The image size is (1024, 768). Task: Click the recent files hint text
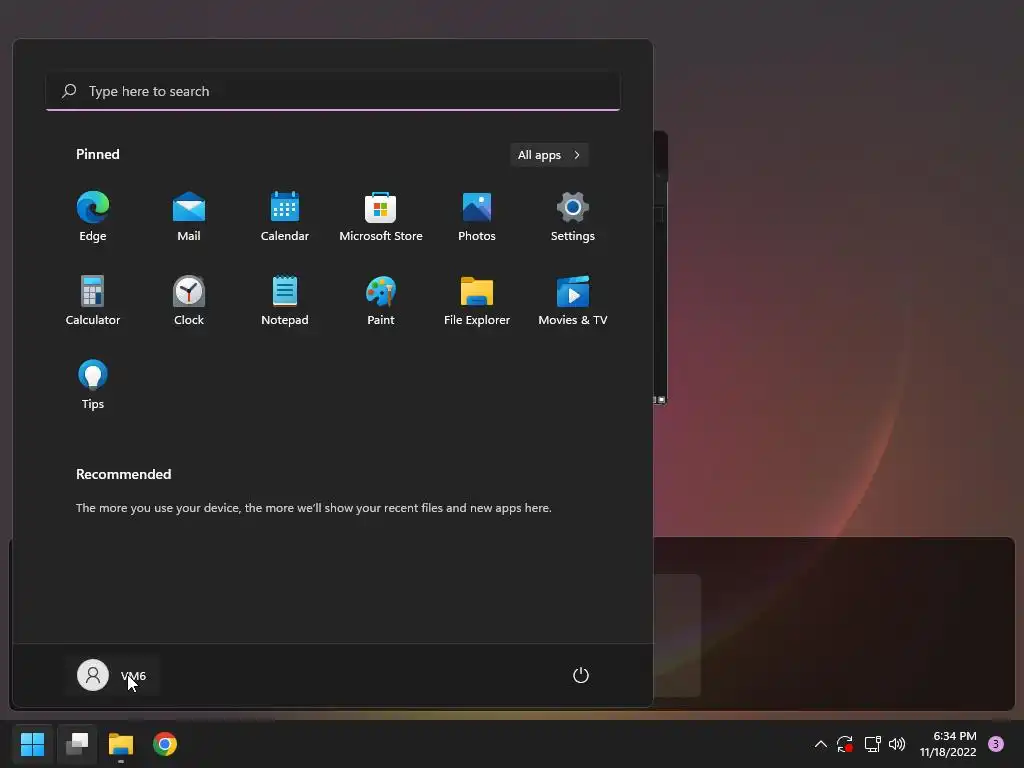coord(313,507)
